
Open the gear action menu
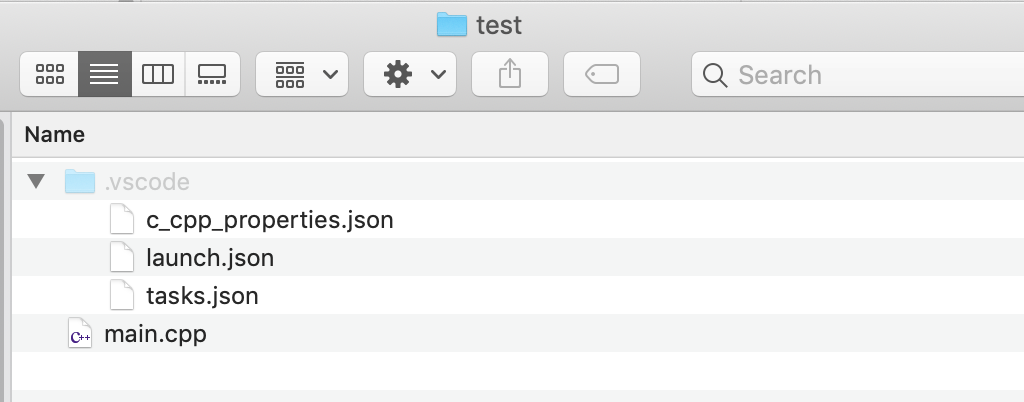[410, 74]
